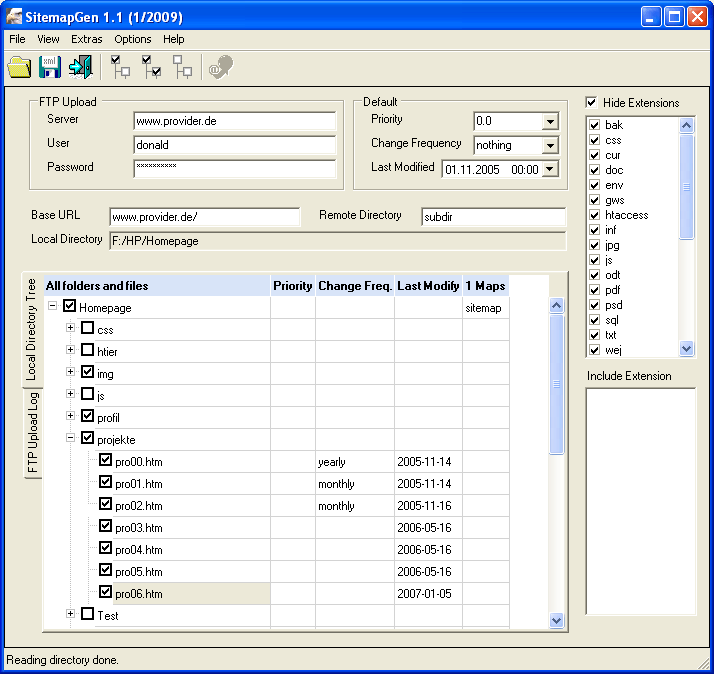Click the User input field
Screen dimensions: 714x674
[235, 145]
